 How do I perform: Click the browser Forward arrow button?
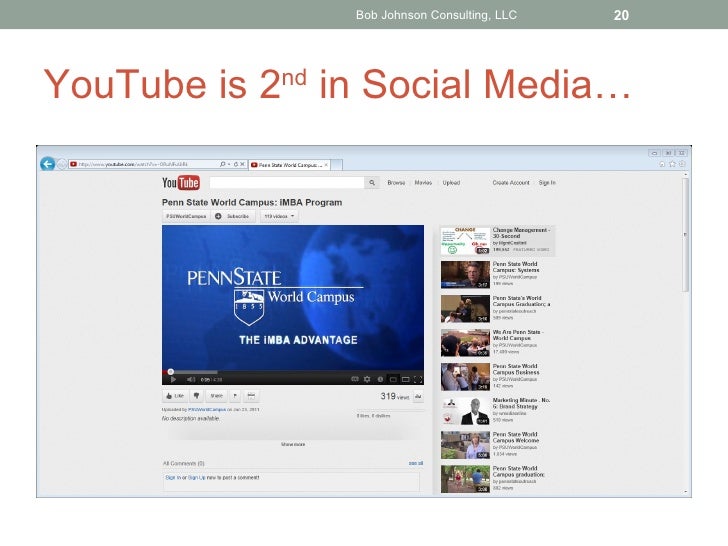point(62,164)
